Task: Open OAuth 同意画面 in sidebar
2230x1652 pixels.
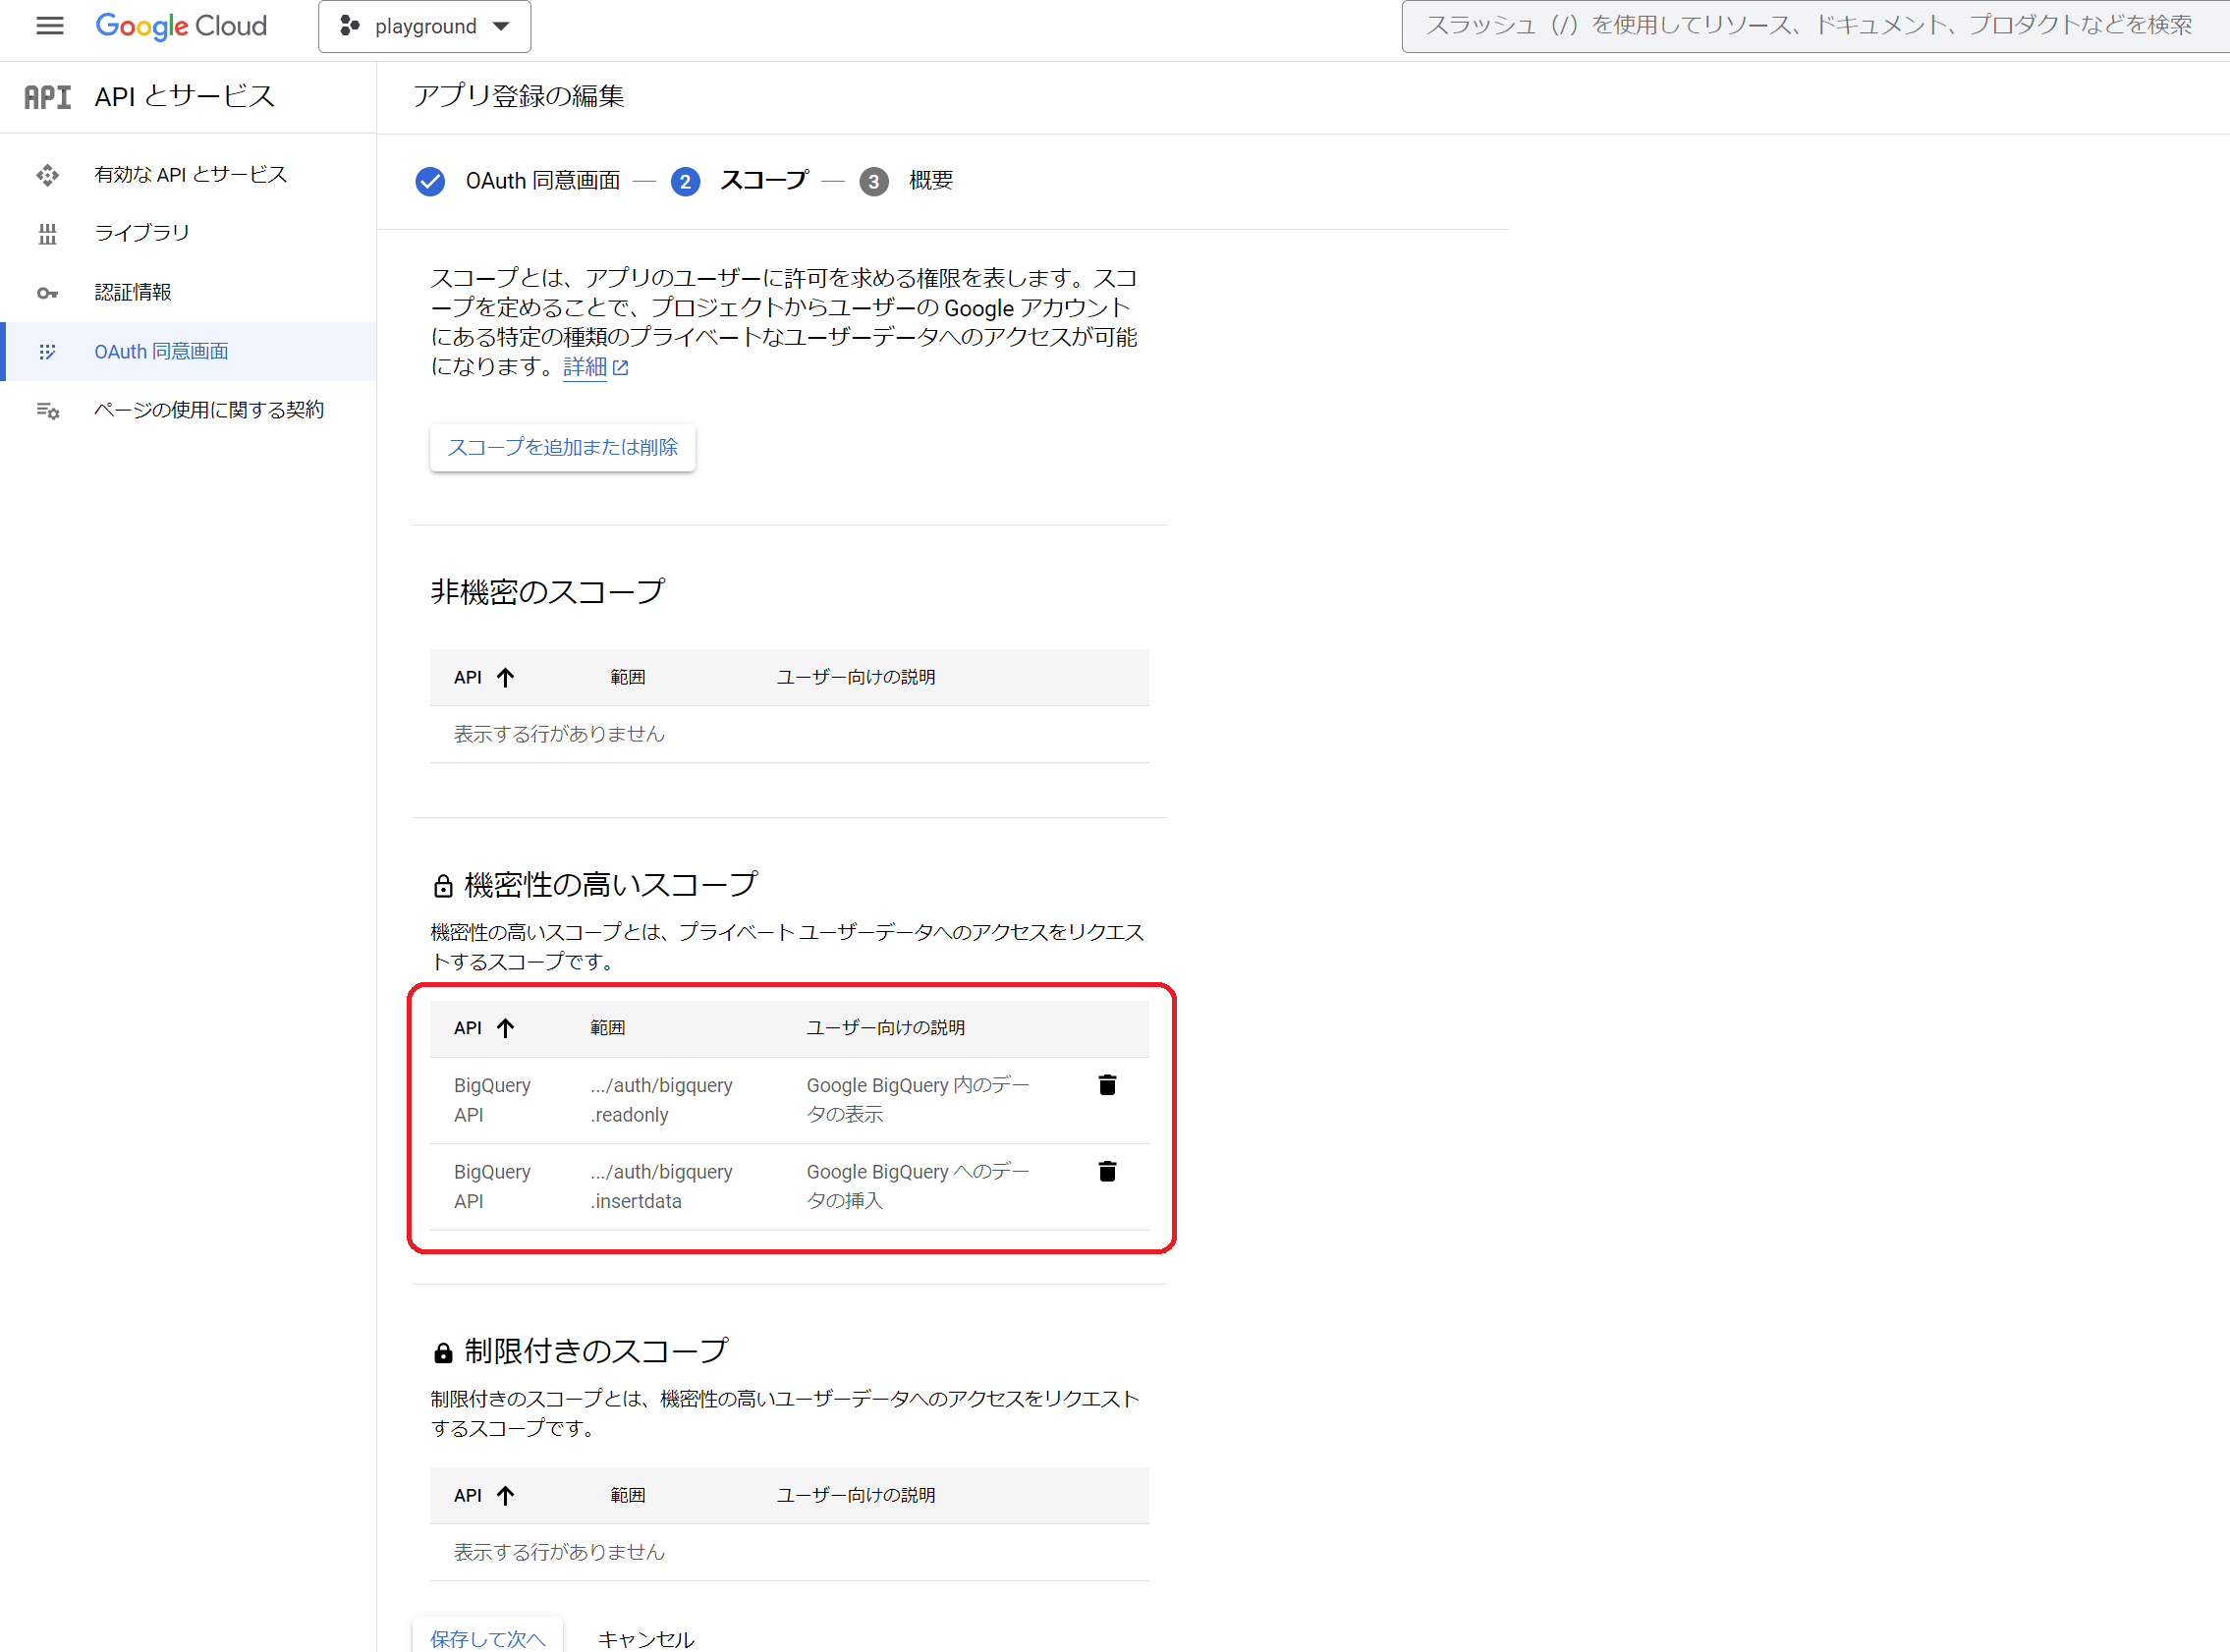Action: [161, 351]
